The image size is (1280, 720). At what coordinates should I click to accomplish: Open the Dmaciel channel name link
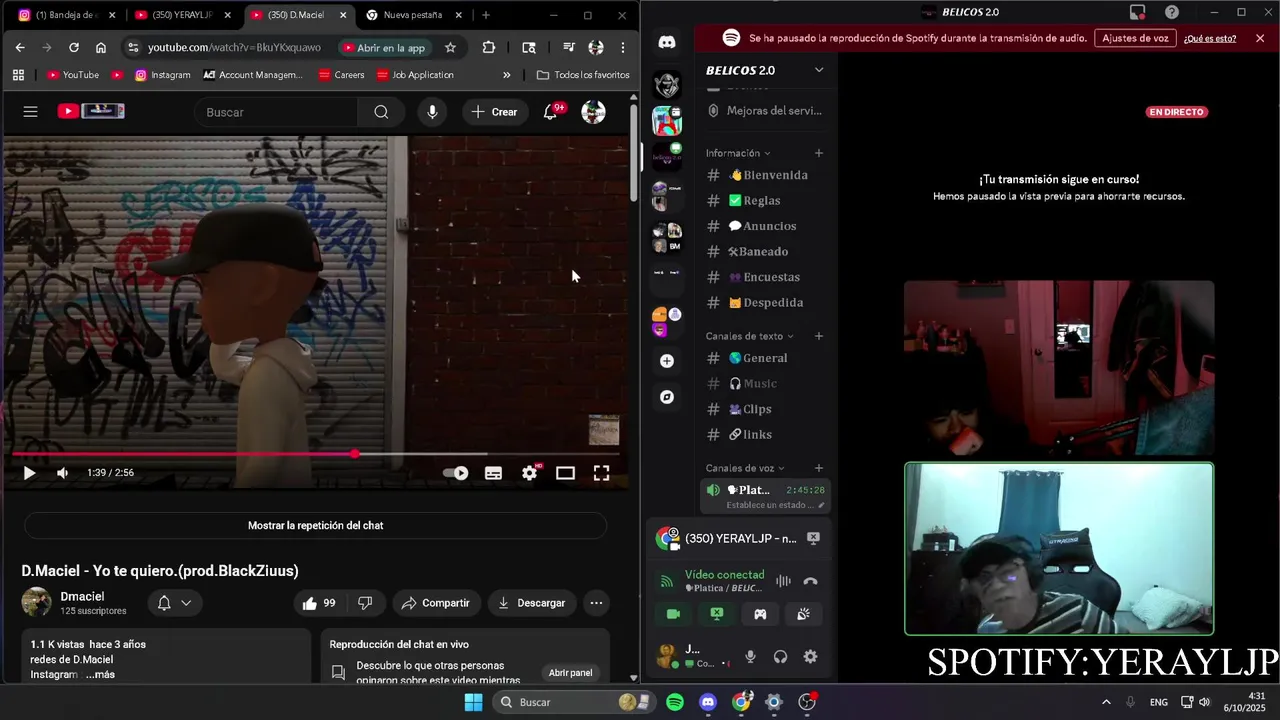[82, 596]
